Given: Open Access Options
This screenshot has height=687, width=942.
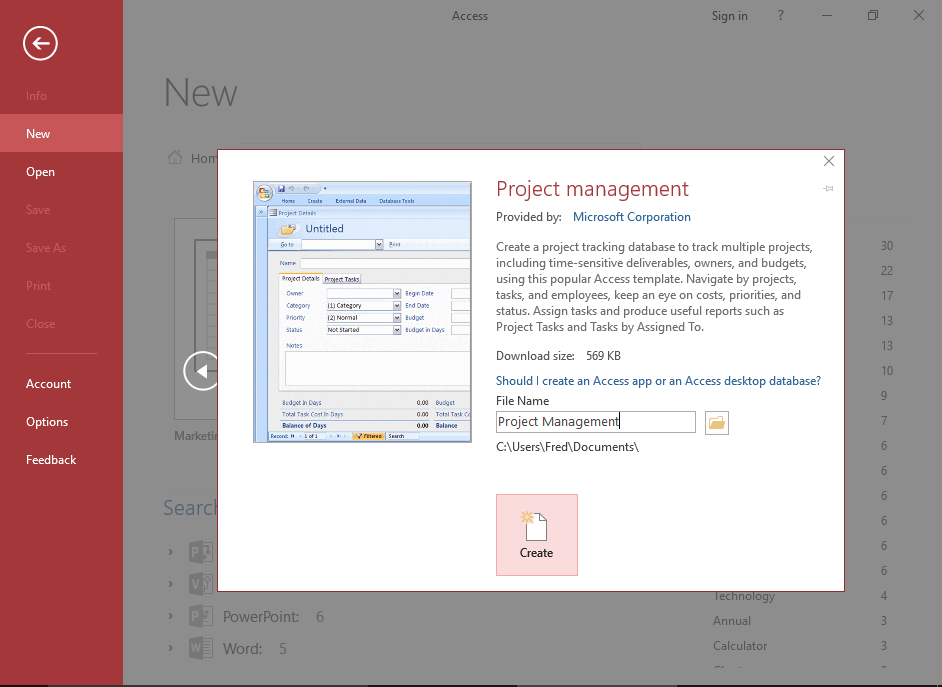Looking at the screenshot, I should pyautogui.click(x=61, y=422).
